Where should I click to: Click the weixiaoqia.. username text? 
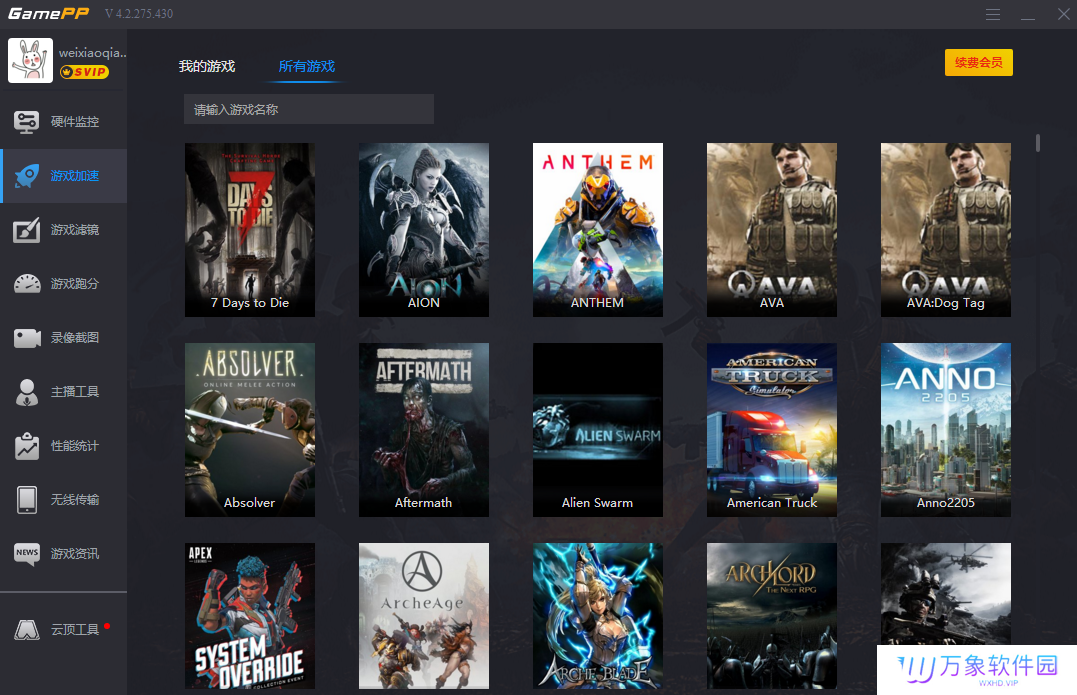click(93, 52)
